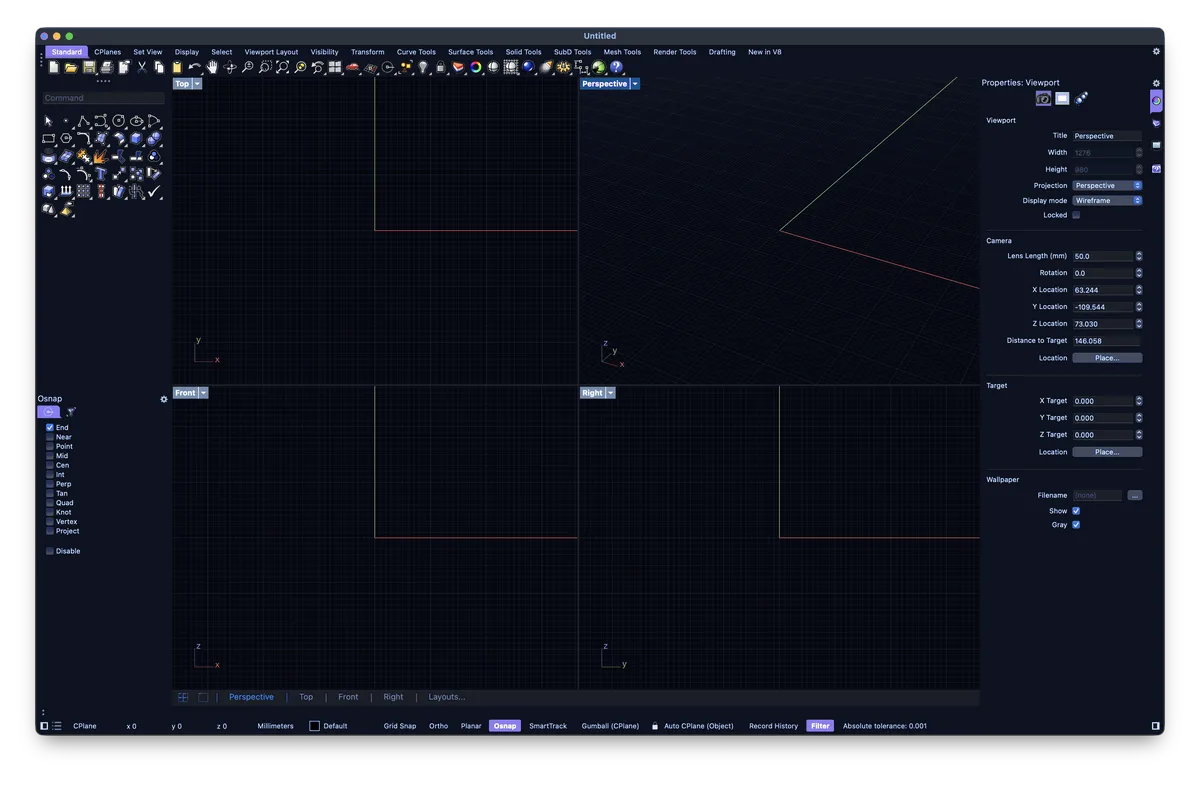1200x787 pixels.
Task: Click the color wheel icon in toolbar
Action: [476, 67]
